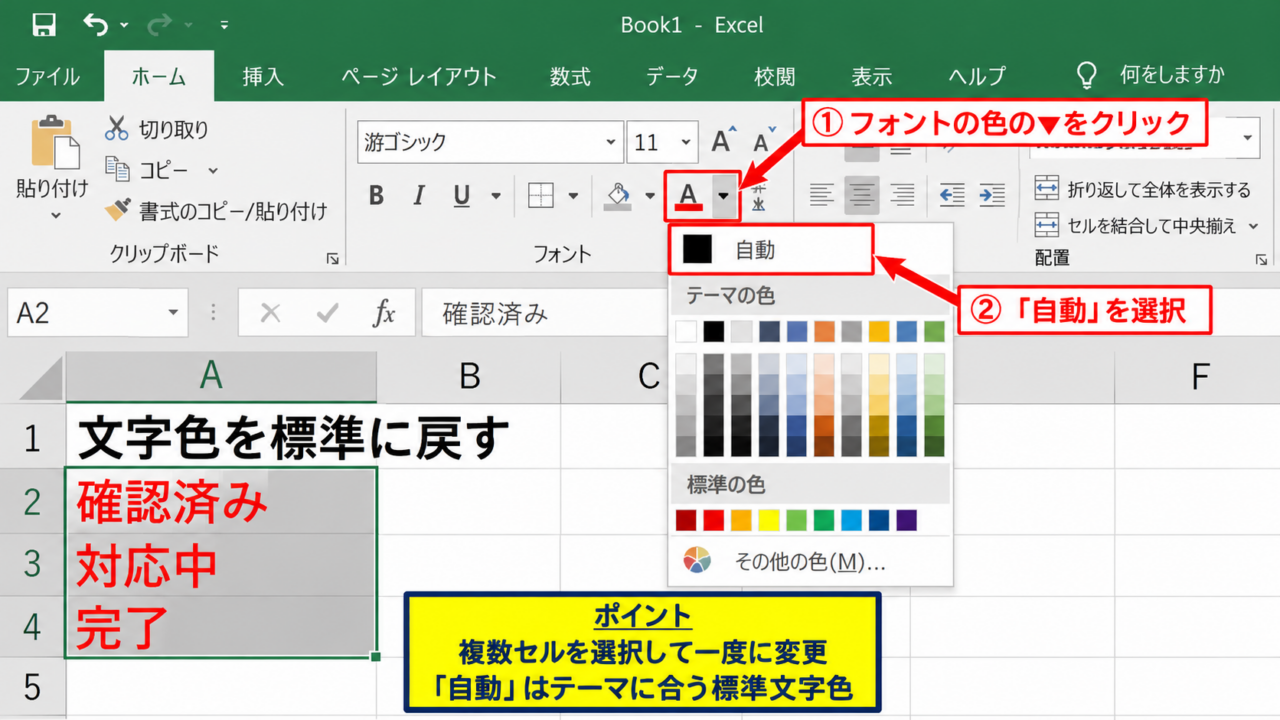Click the increase indent icon

(992, 194)
